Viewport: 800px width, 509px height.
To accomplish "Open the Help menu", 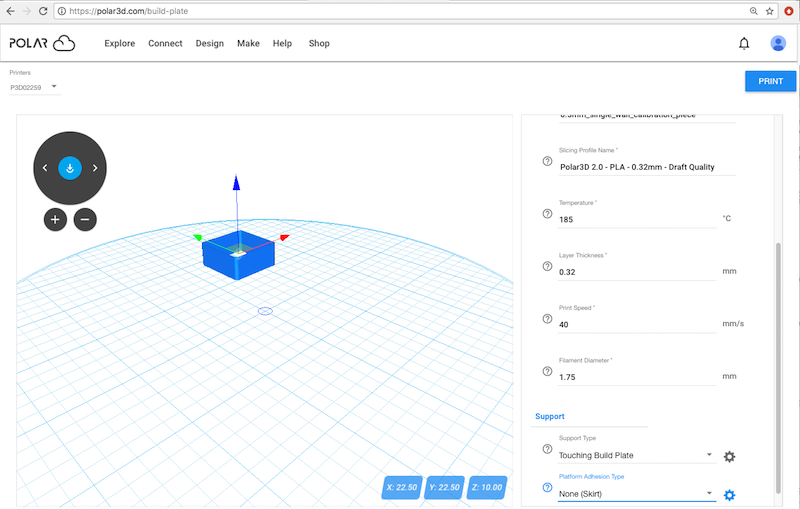I will pos(282,43).
